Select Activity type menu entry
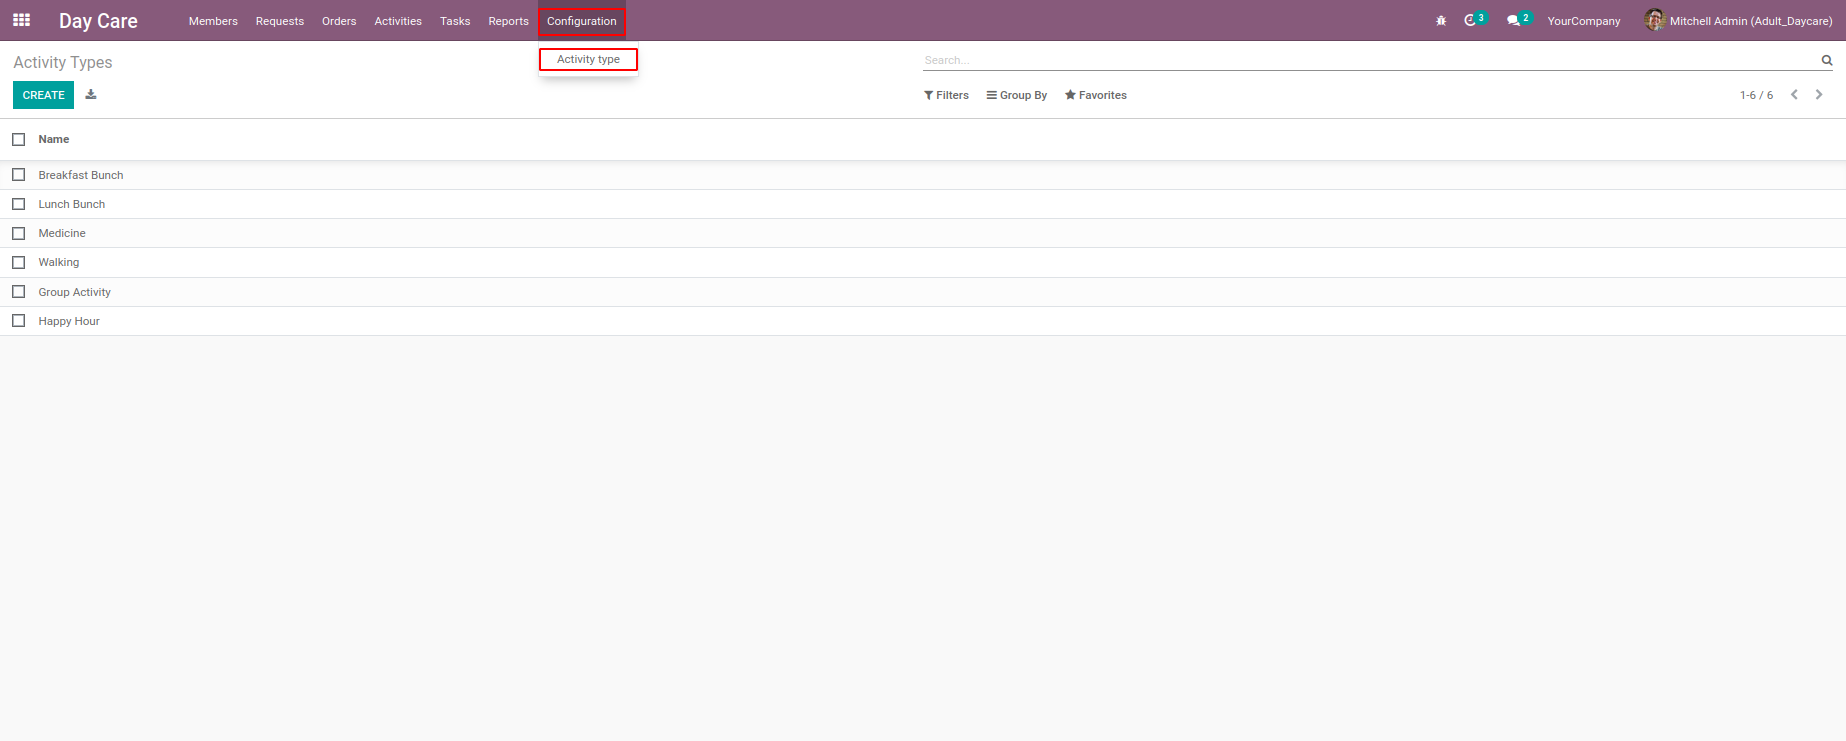The height and width of the screenshot is (741, 1846). click(x=588, y=59)
